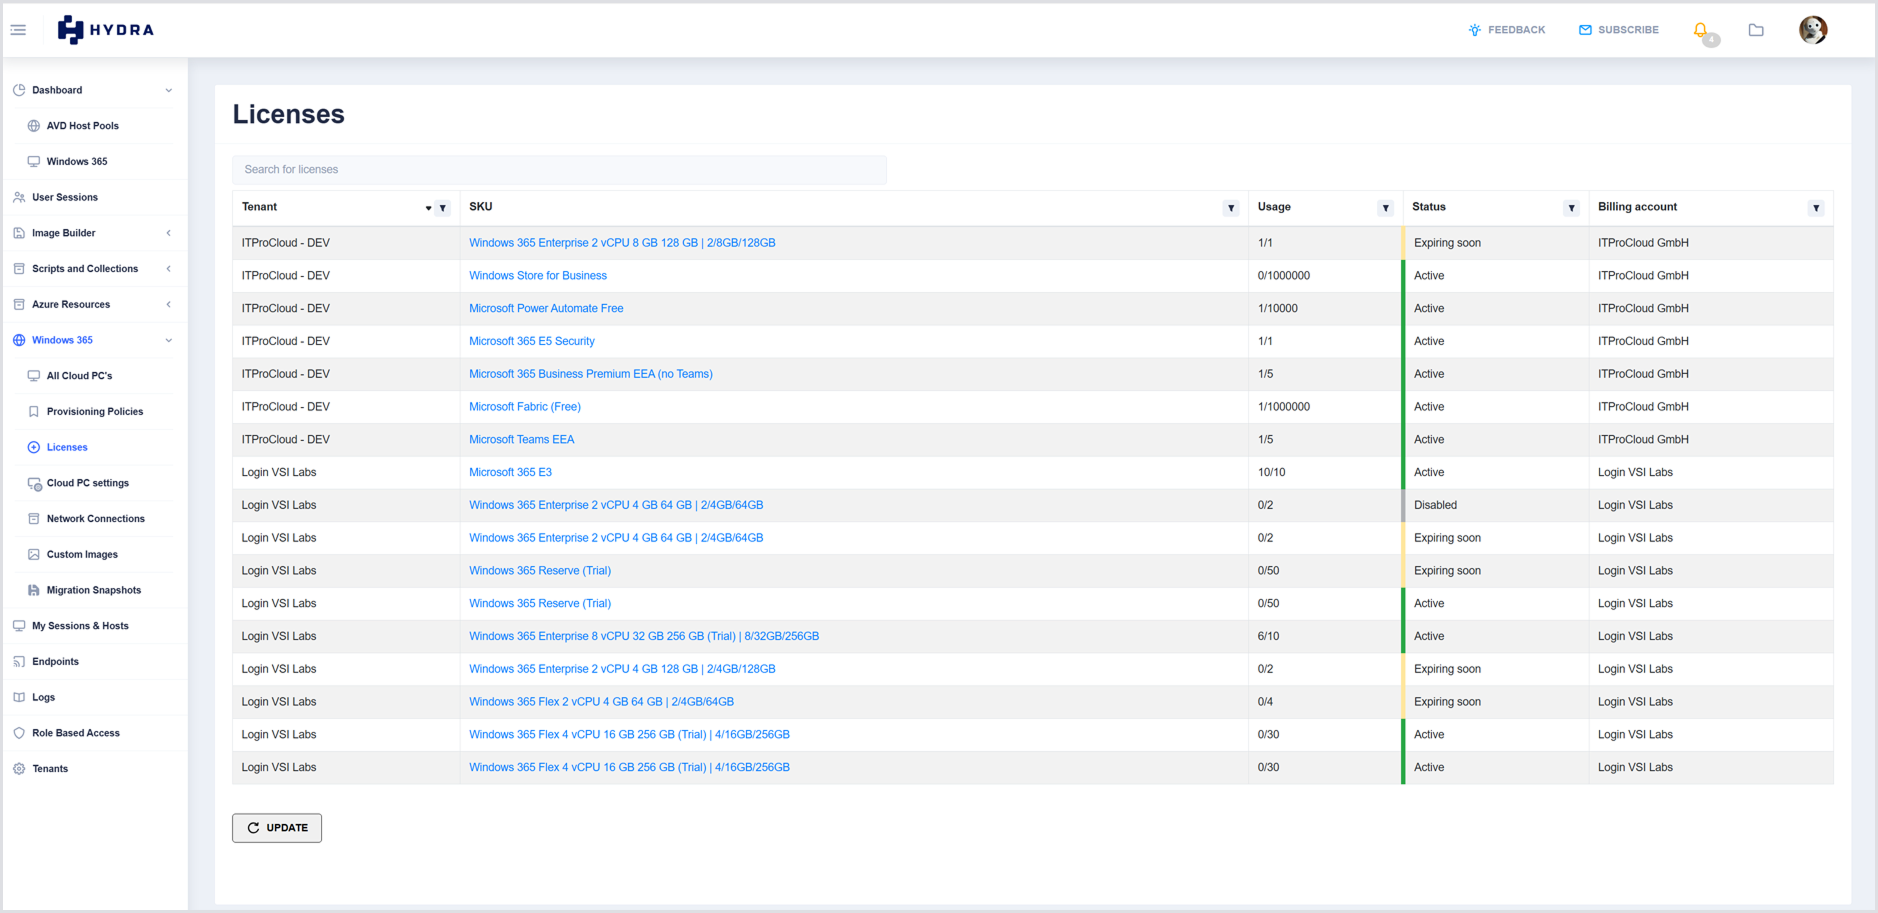Screen dimensions: 1878x913
Task: Open Windows 365 Flex 2 vCPU link
Action: click(601, 702)
